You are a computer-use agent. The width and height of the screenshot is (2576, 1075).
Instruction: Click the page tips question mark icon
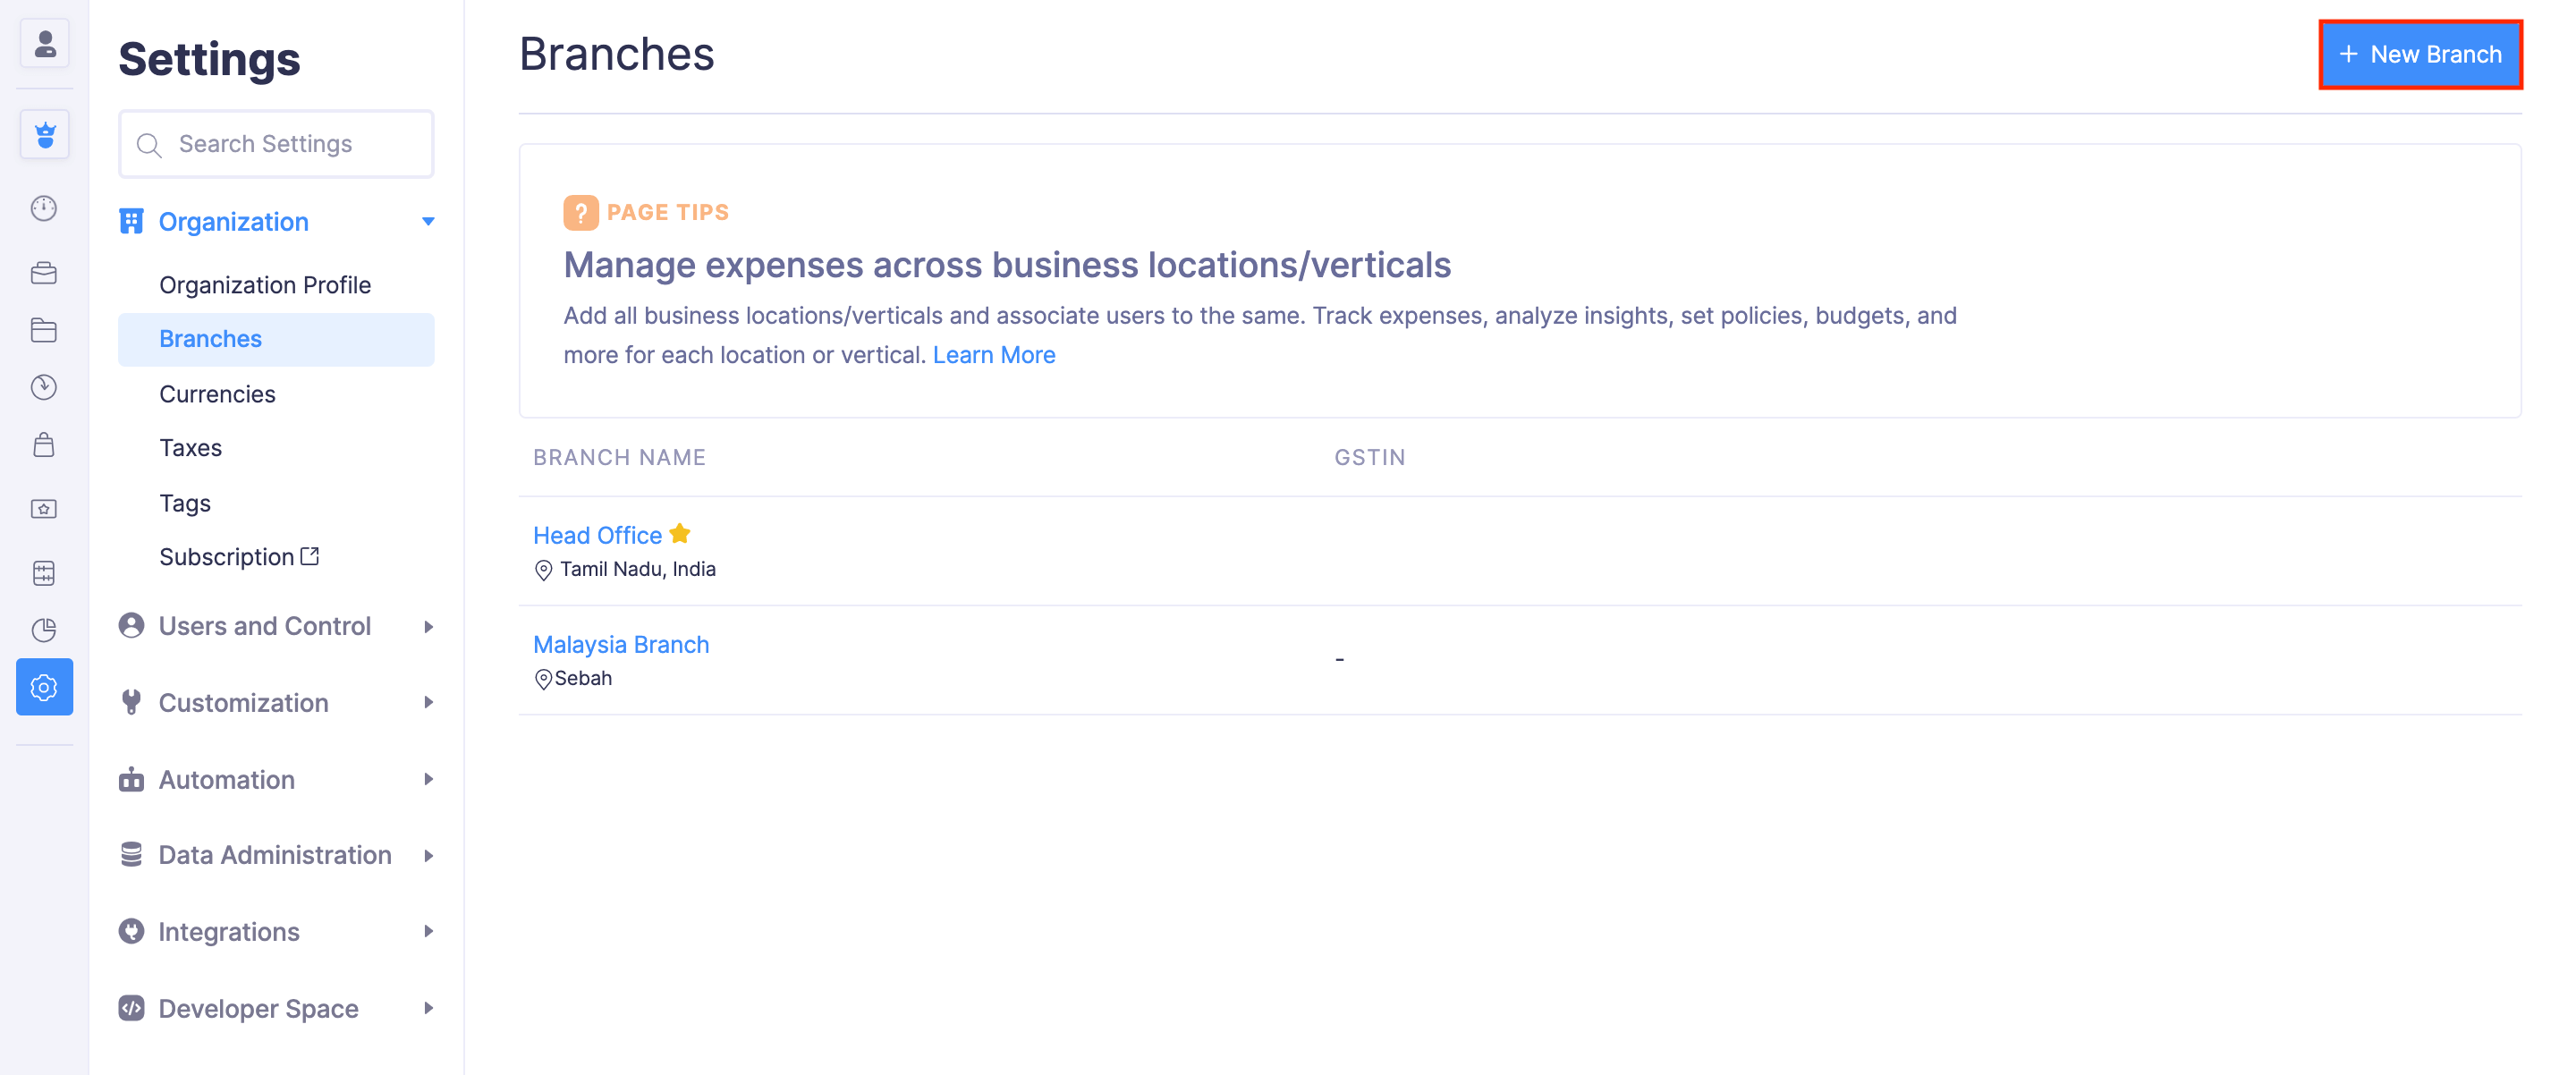coord(580,212)
